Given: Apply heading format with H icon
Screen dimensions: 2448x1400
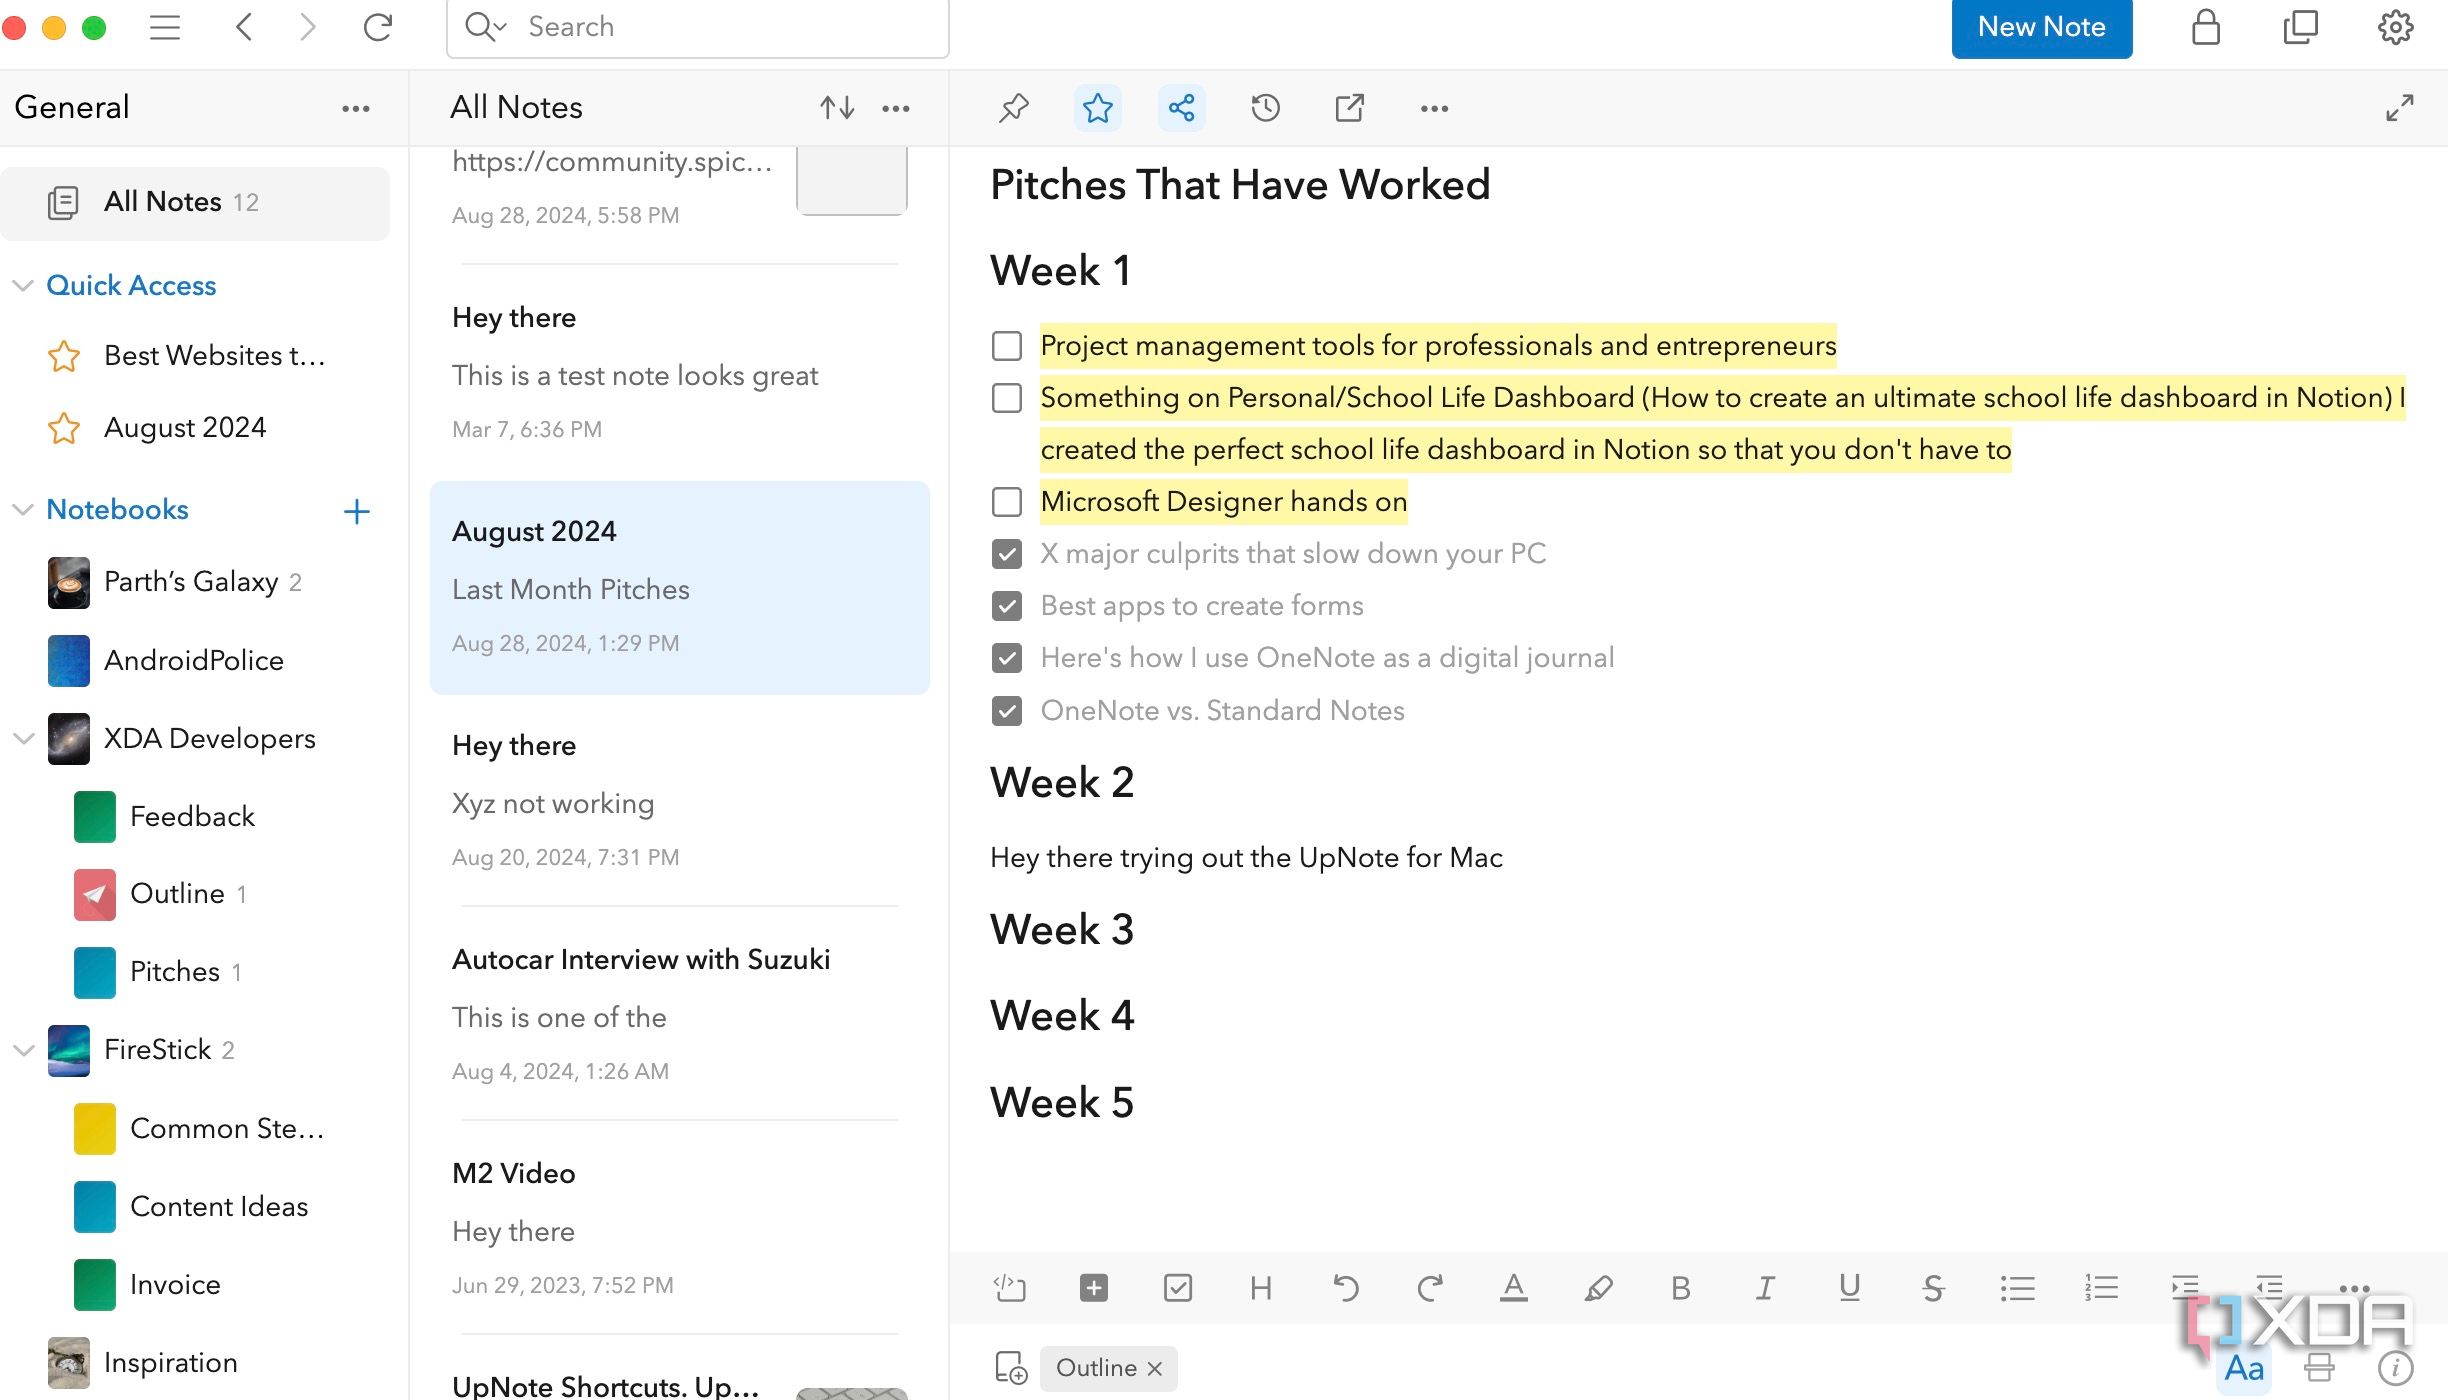Looking at the screenshot, I should click(x=1261, y=1288).
